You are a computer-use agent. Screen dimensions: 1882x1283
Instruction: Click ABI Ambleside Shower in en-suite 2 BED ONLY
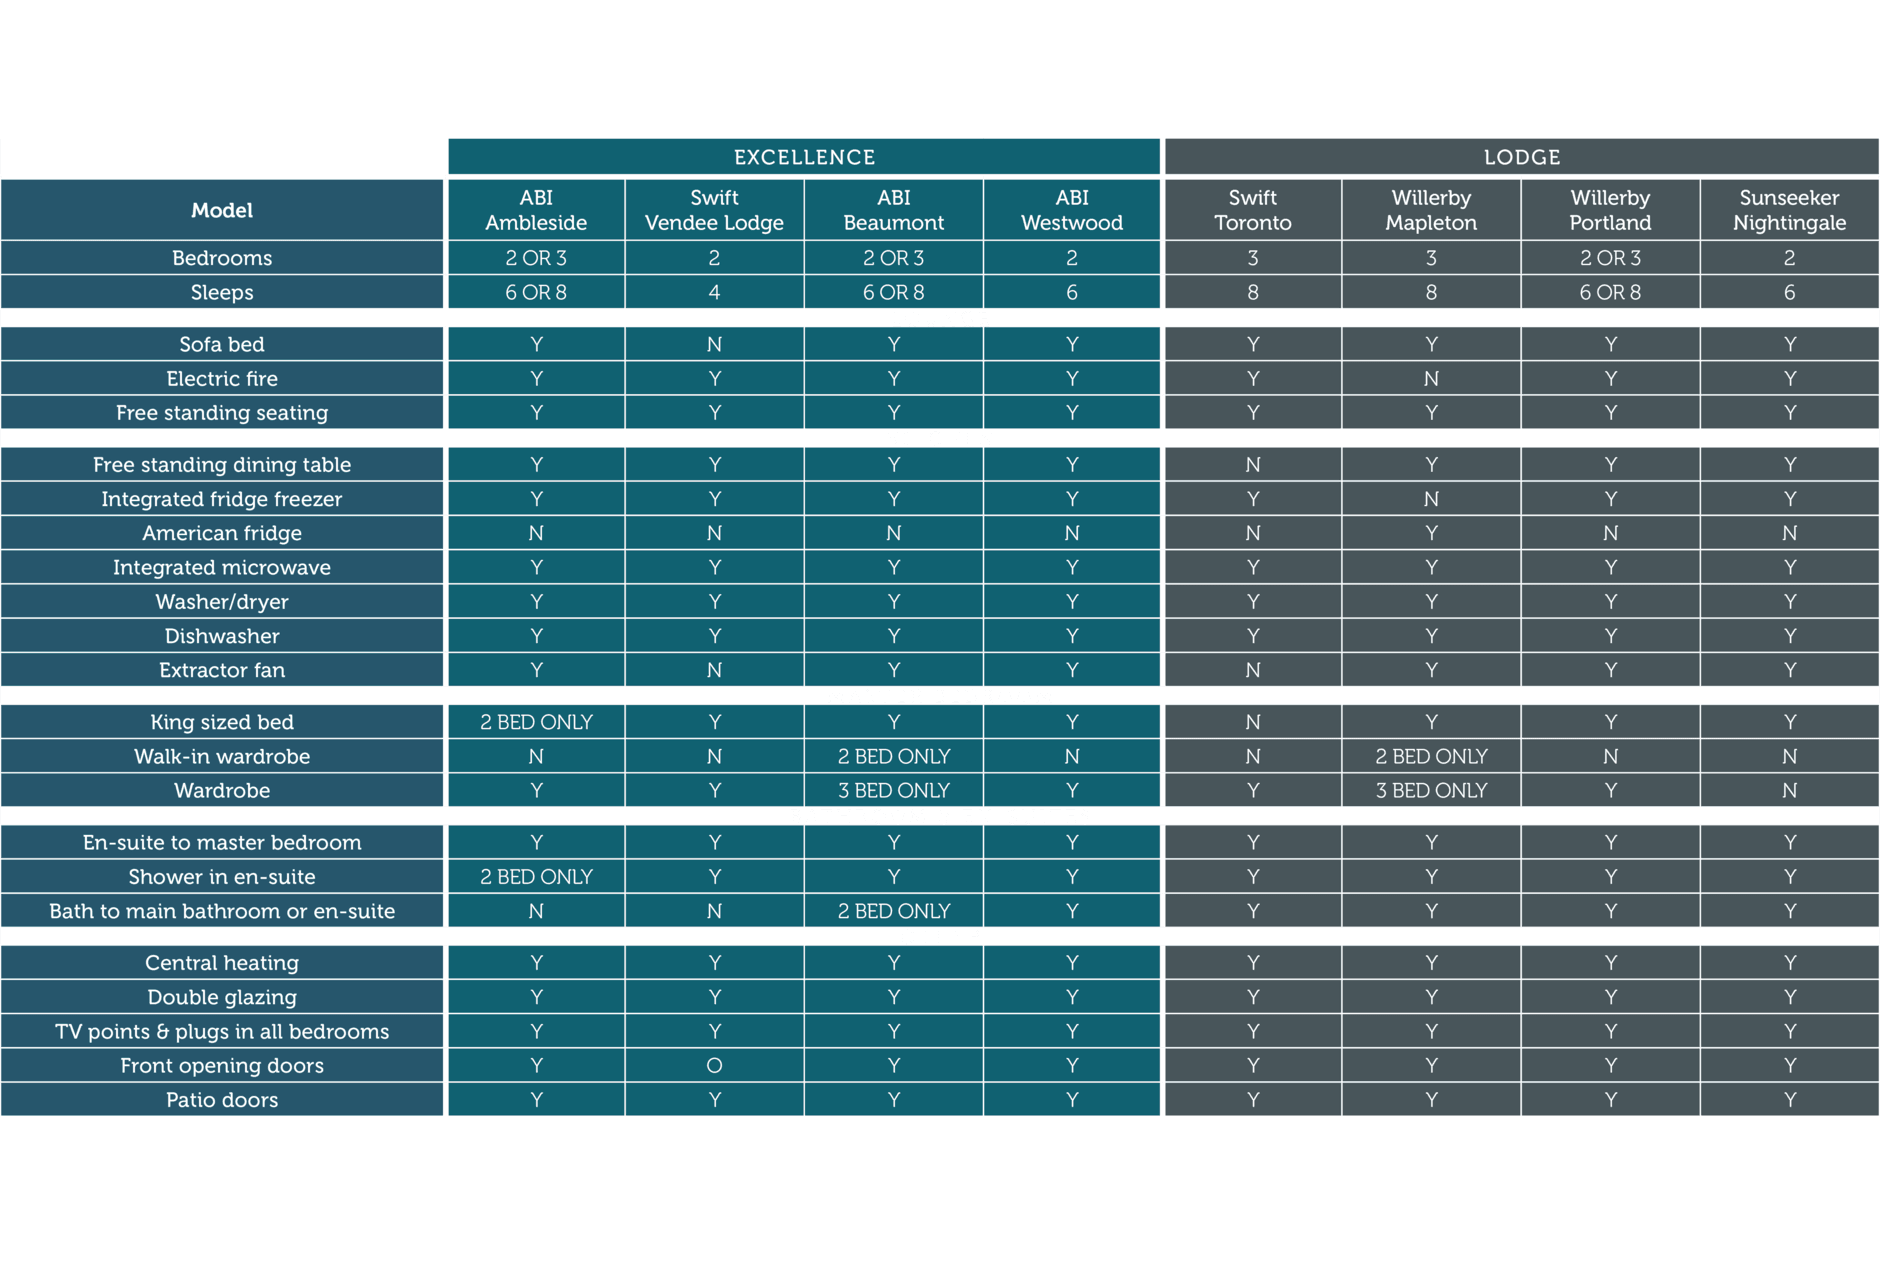536,876
